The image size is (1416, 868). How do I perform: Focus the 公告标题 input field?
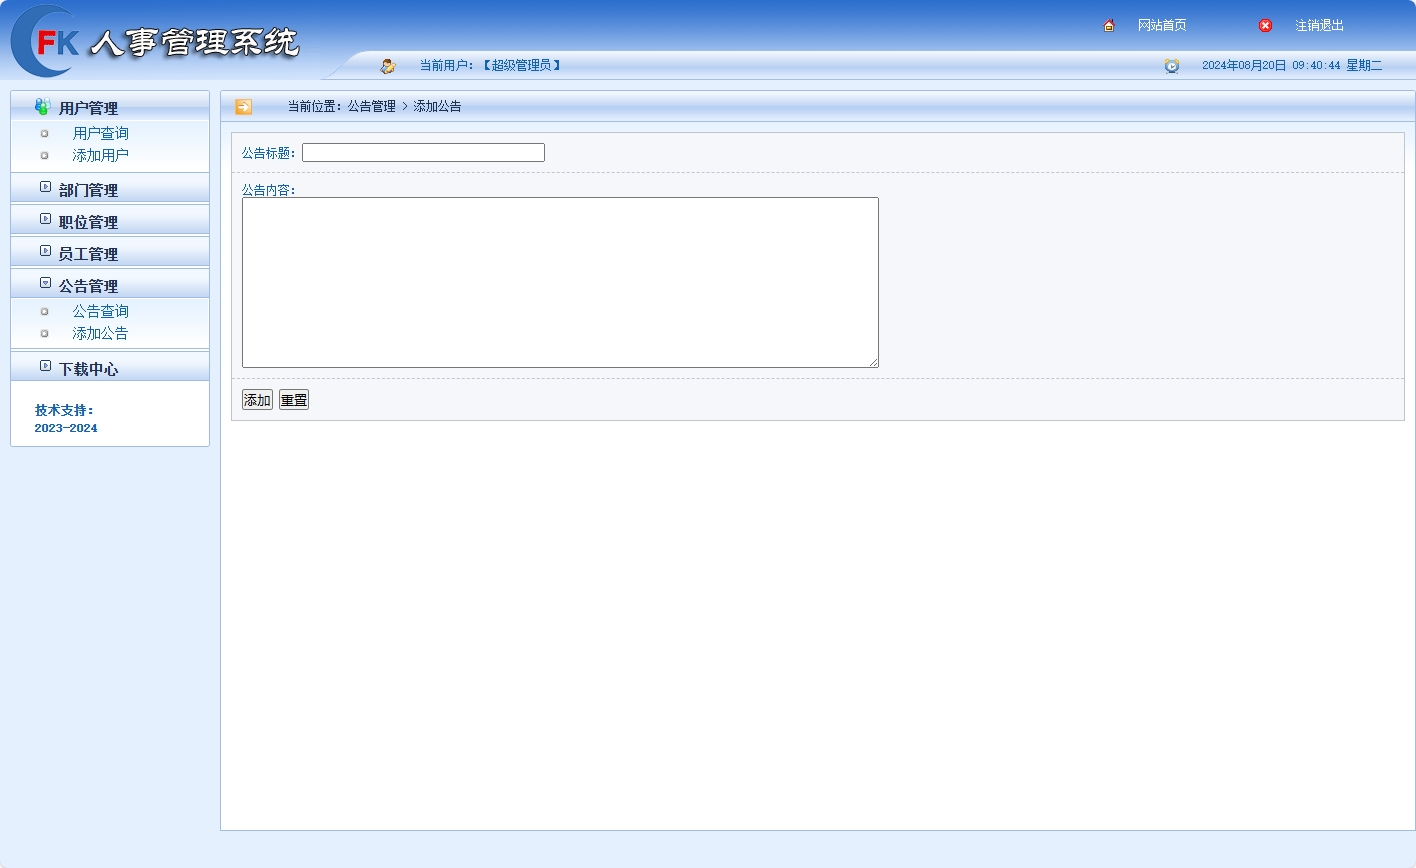pos(423,152)
